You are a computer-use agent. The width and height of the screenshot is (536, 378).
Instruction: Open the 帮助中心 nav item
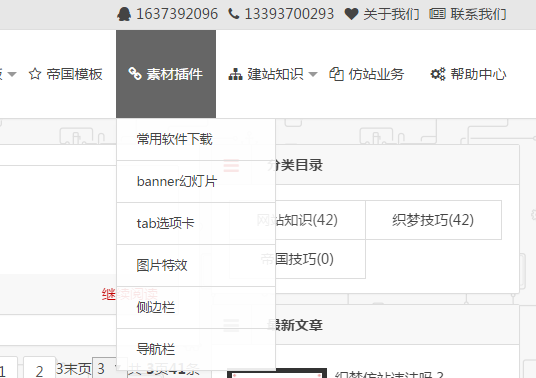(x=468, y=74)
